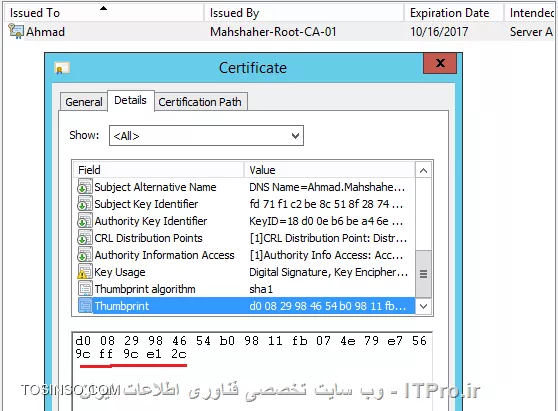The height and width of the screenshot is (411, 558).
Task: Click the 'fd 71 f1 c2 be 8c' value
Action: click(326, 204)
